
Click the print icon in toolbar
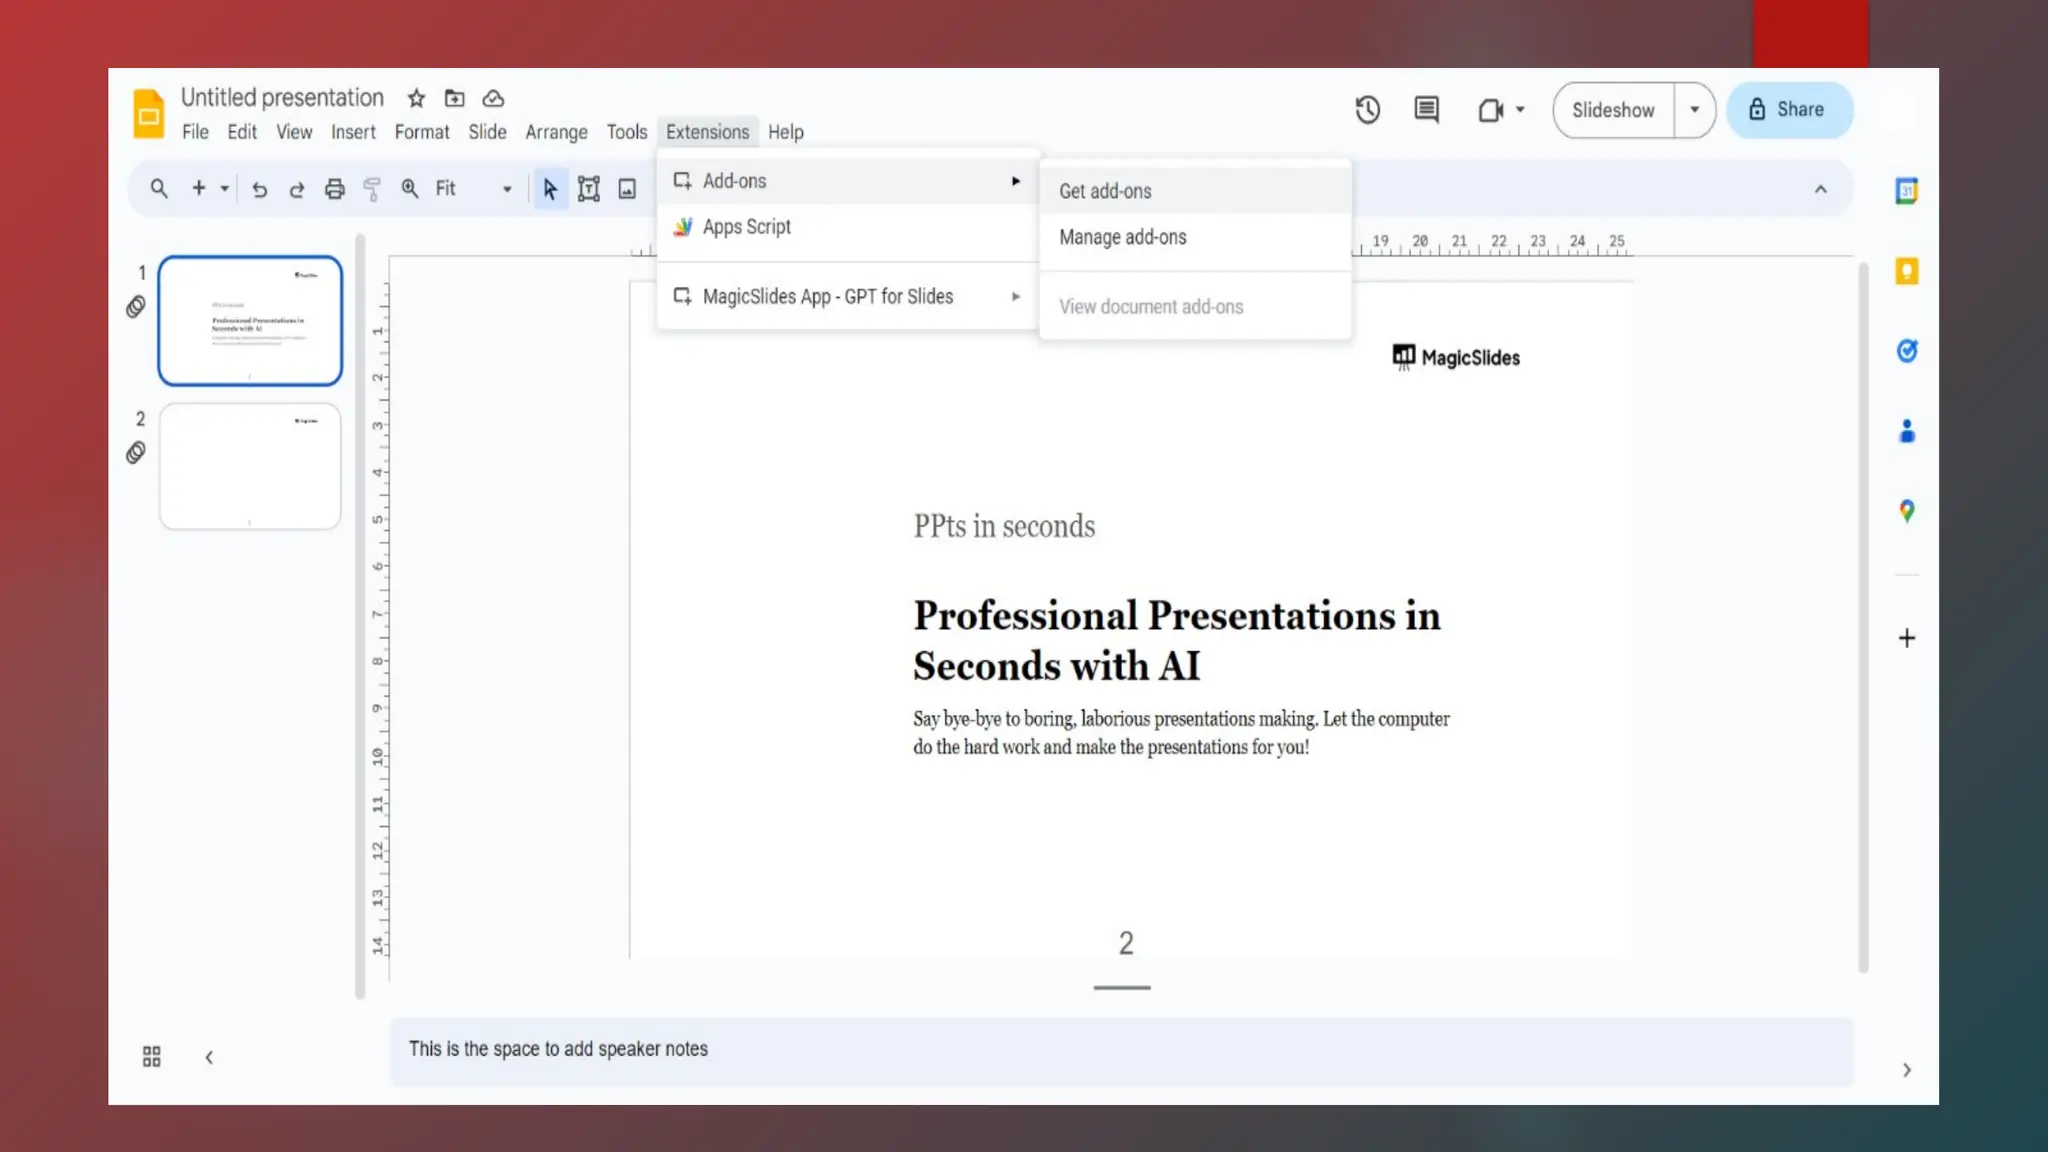tap(334, 189)
